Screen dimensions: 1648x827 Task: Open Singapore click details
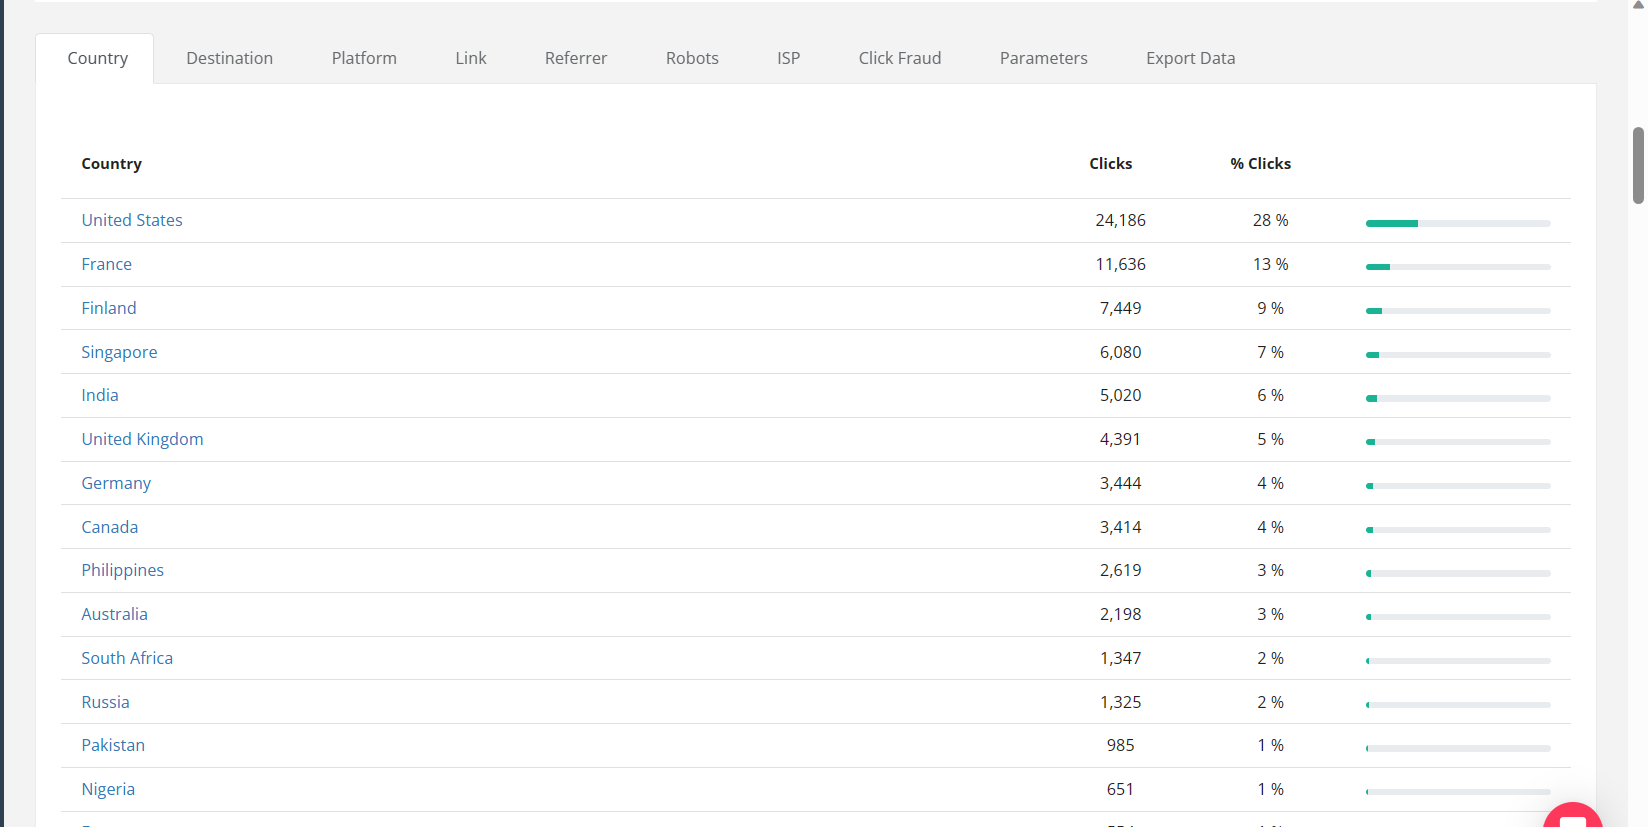point(119,352)
